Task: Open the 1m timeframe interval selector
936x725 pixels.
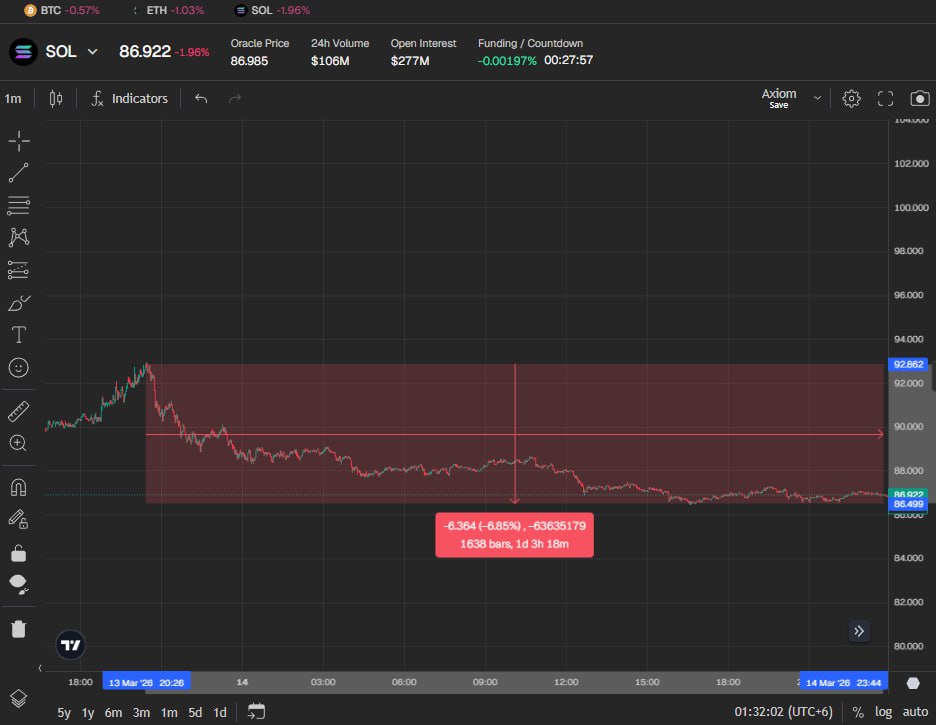Action: point(13,98)
